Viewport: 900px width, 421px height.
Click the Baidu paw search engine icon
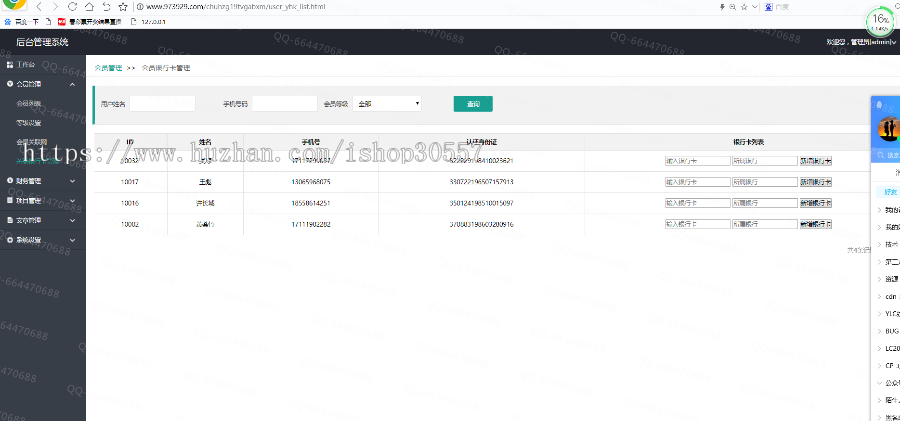[x=768, y=7]
